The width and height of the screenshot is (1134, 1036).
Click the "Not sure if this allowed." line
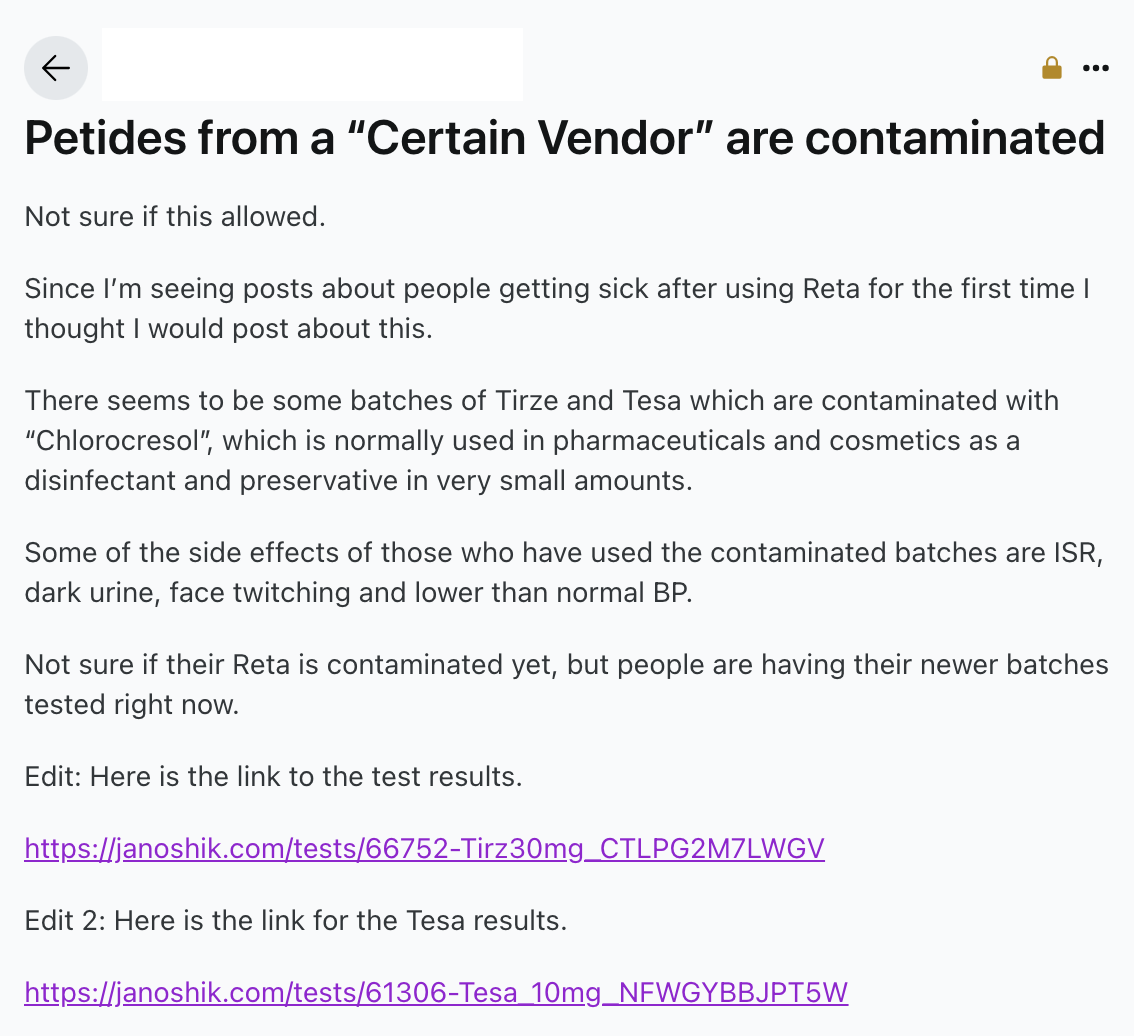pyautogui.click(x=175, y=216)
